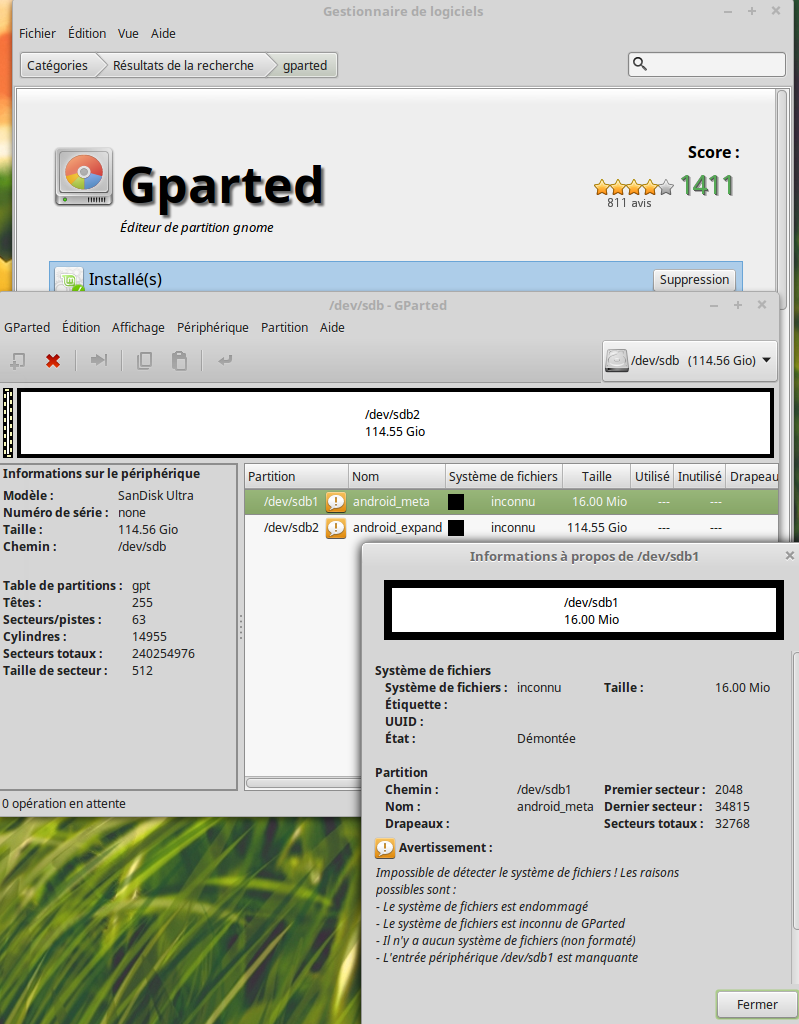Open Édition menu in Gestionnaire de logiciels
The width and height of the screenshot is (799, 1024).
[87, 33]
